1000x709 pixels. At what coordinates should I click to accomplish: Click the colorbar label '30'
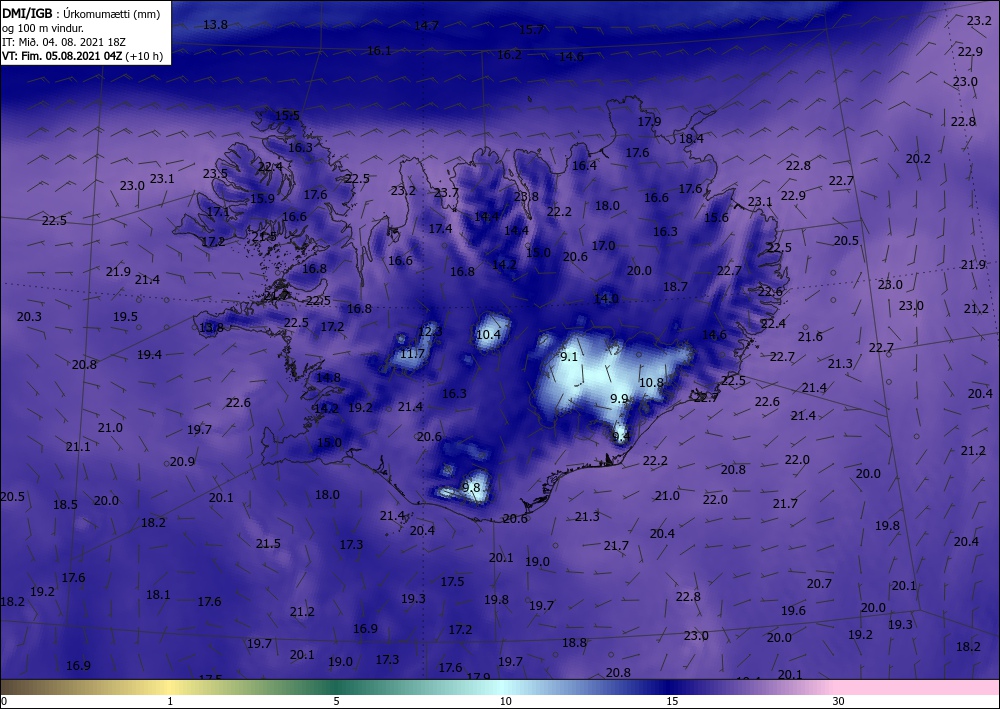[838, 701]
